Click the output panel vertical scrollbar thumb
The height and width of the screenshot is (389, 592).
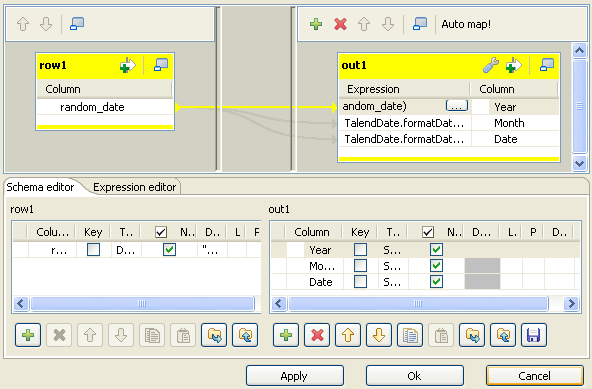click(579, 107)
